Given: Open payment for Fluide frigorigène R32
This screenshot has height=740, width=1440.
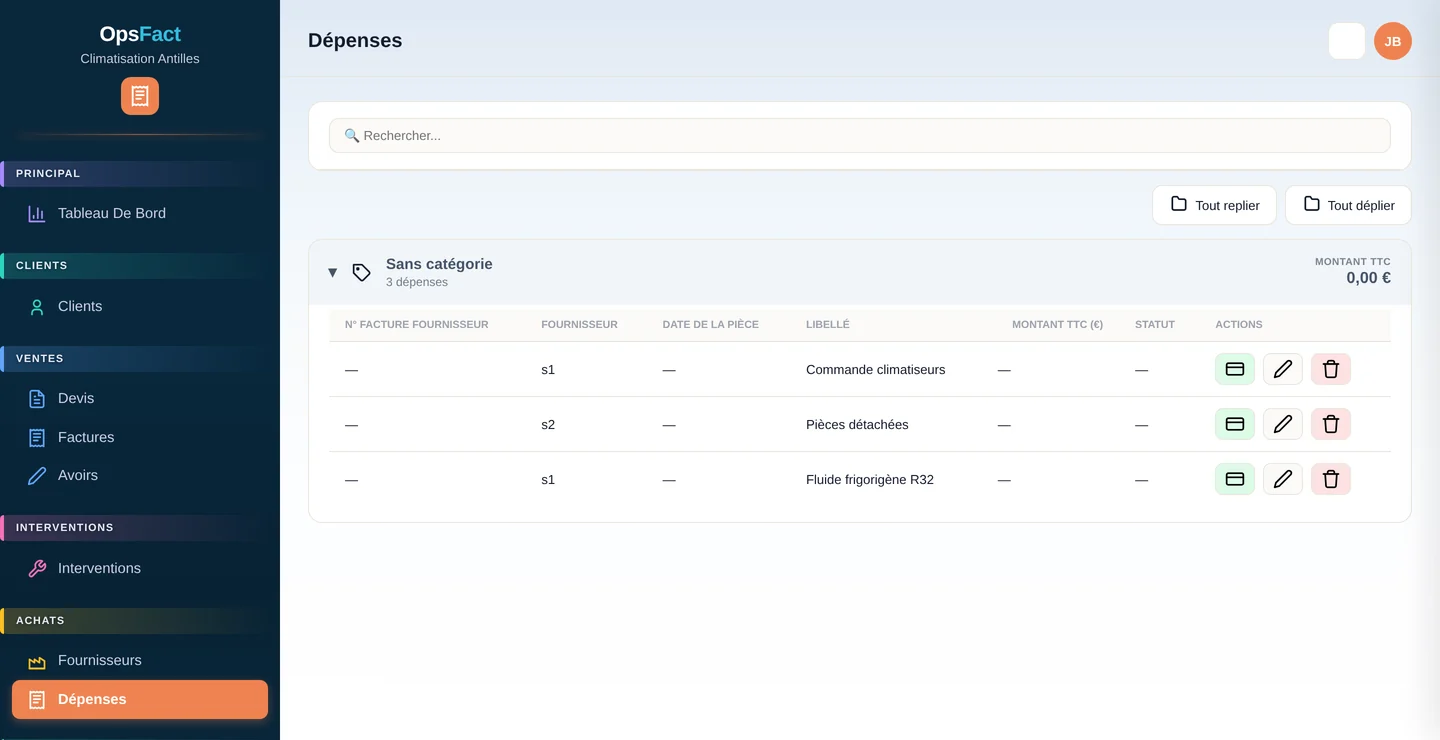Looking at the screenshot, I should point(1234,479).
